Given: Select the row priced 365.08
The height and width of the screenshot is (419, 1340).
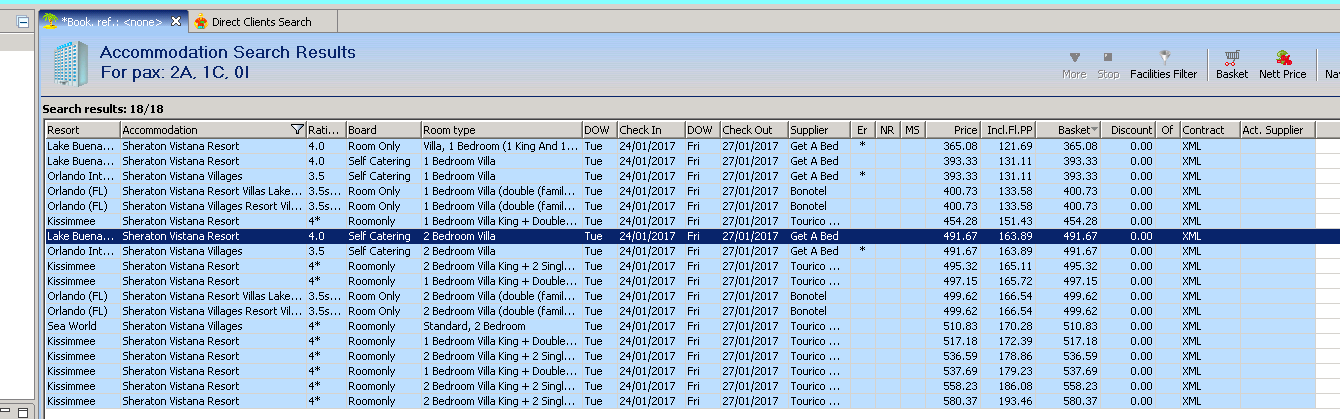Looking at the screenshot, I should click(680, 146).
